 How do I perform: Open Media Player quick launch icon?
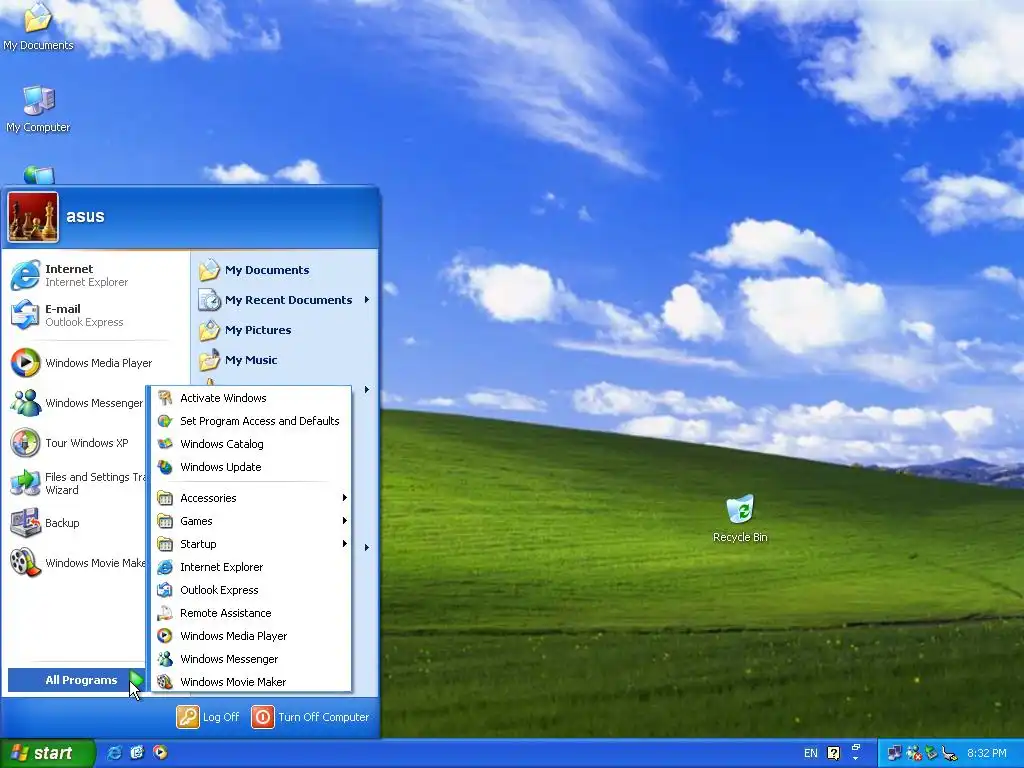pos(160,753)
